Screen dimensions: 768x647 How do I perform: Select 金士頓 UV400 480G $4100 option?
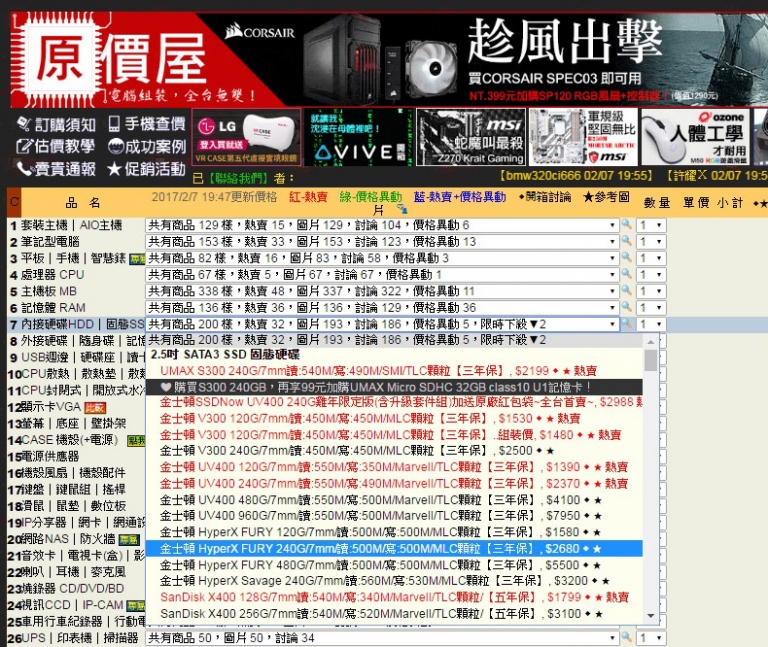coord(394,500)
